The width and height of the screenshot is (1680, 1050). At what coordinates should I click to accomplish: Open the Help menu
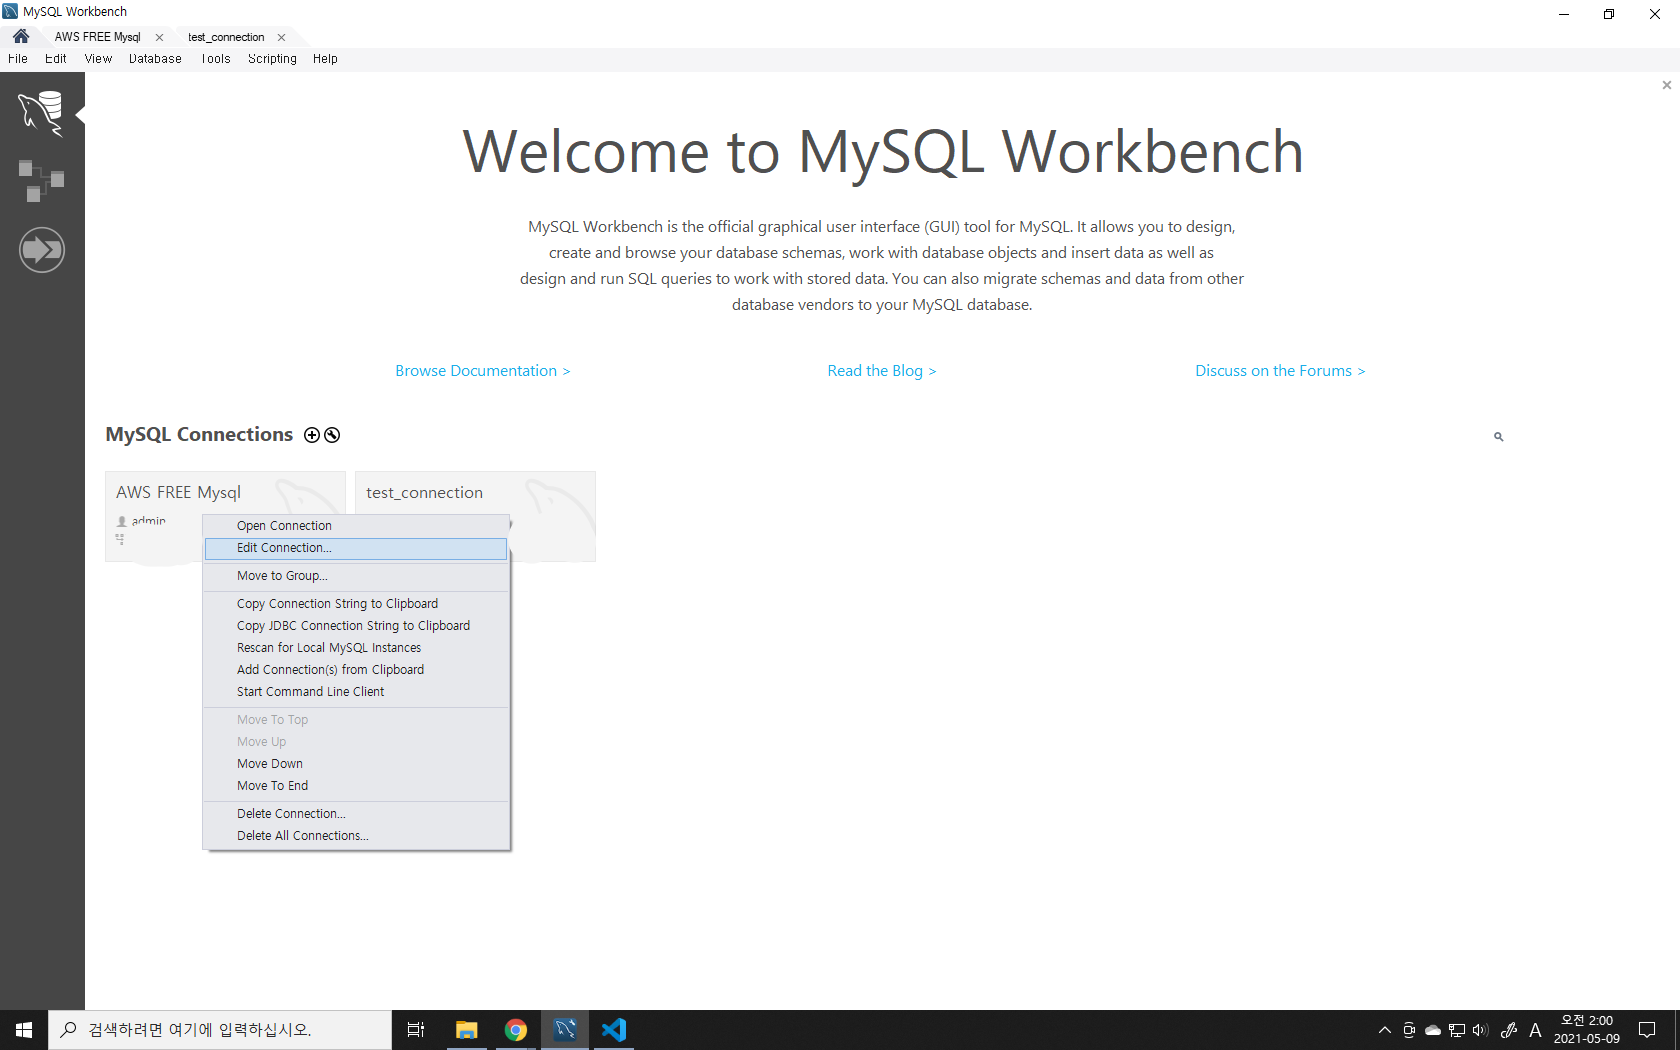coord(325,59)
